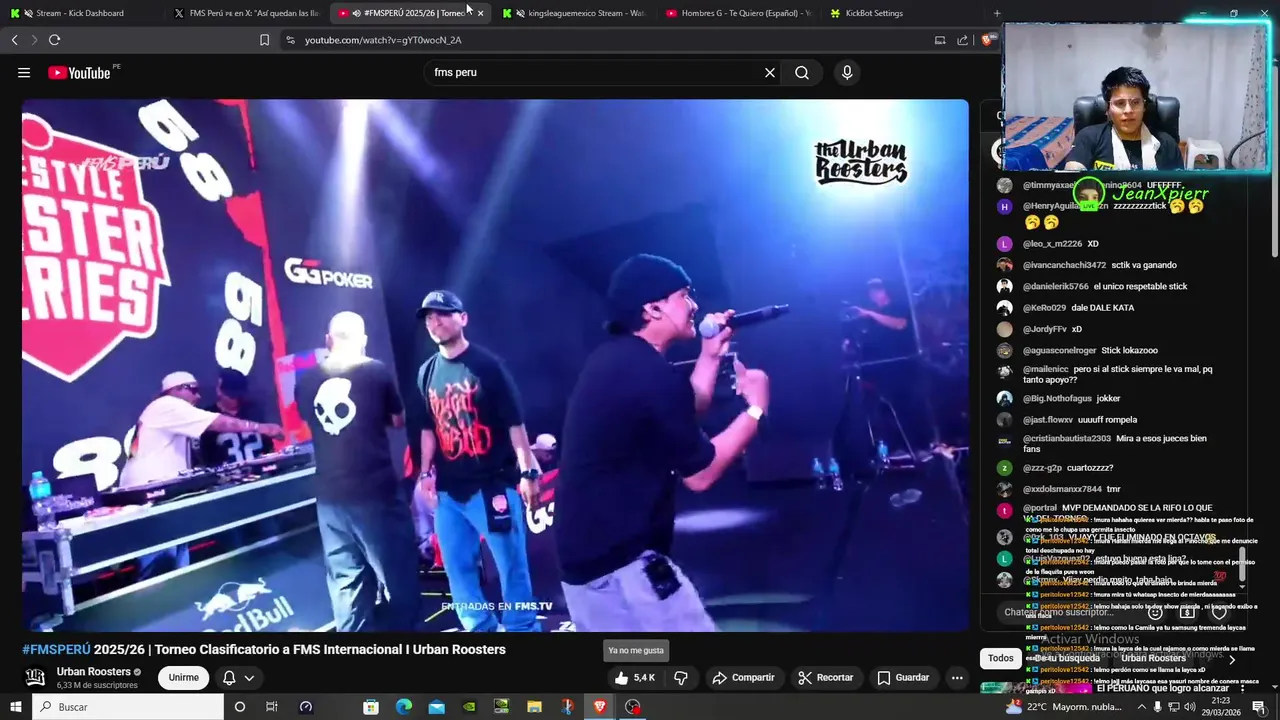The width and height of the screenshot is (1280, 720).
Task: Open File Explorer from the taskbar
Action: click(x=534, y=707)
